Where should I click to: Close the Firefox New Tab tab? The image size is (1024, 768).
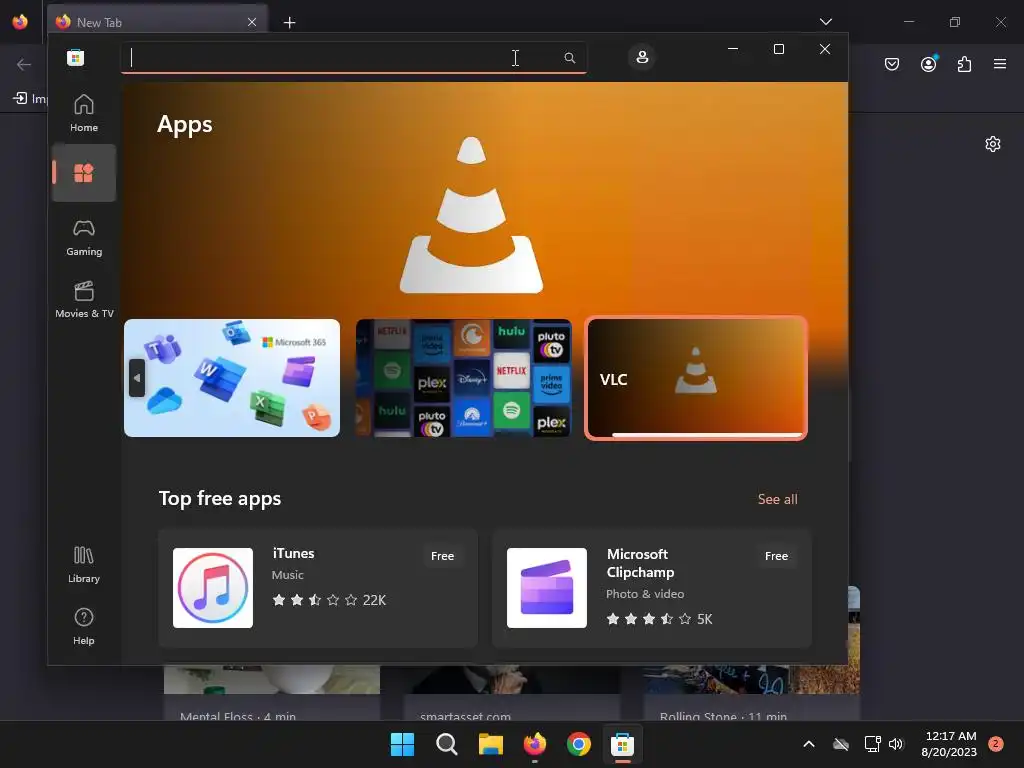pos(252,22)
